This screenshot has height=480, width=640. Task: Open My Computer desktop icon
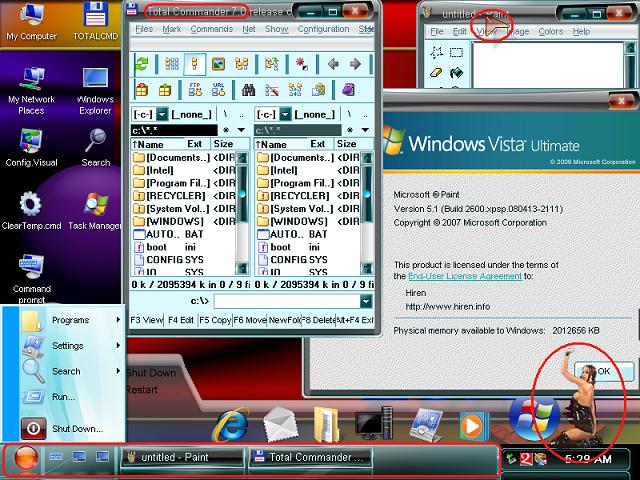pos(31,21)
